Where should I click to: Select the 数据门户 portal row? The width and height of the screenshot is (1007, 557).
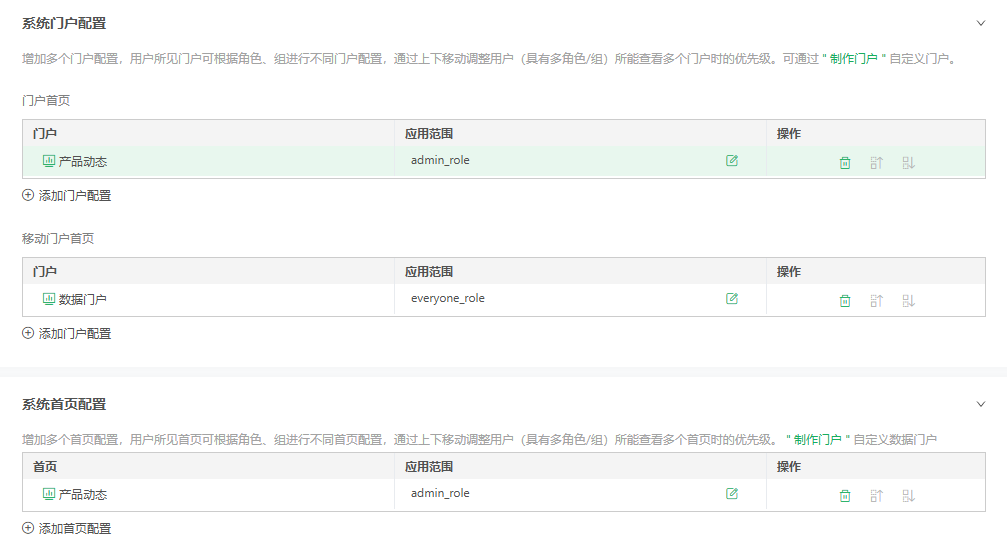tap(504, 299)
